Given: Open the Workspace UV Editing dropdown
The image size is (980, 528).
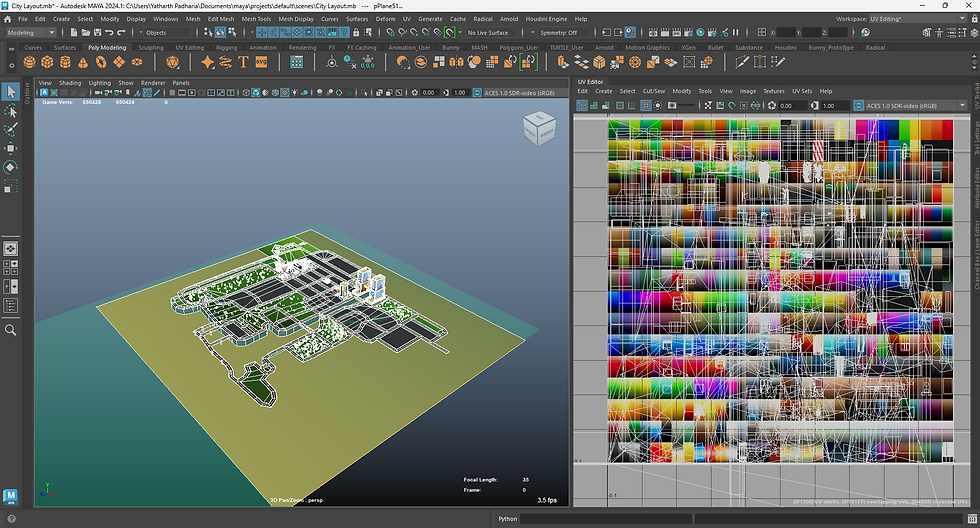Looking at the screenshot, I should click(x=918, y=19).
